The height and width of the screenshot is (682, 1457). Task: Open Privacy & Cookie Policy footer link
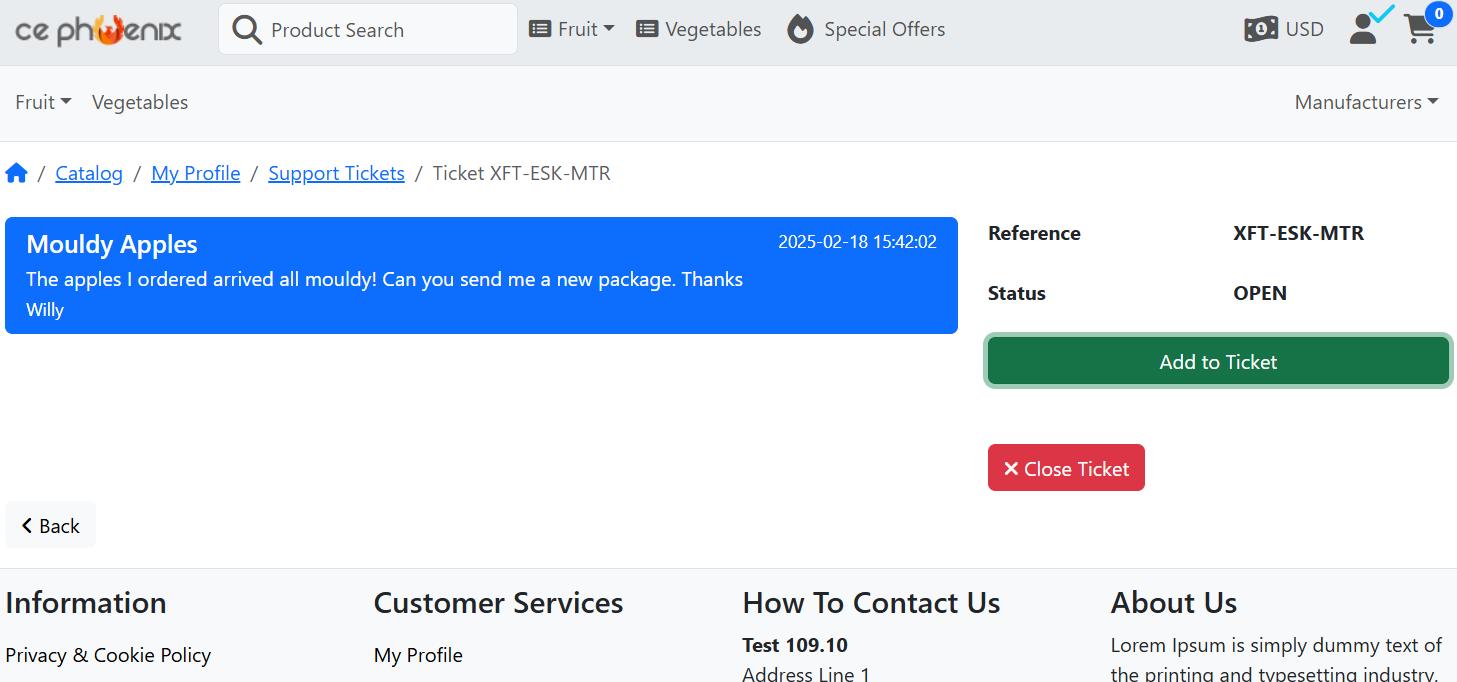(108, 655)
